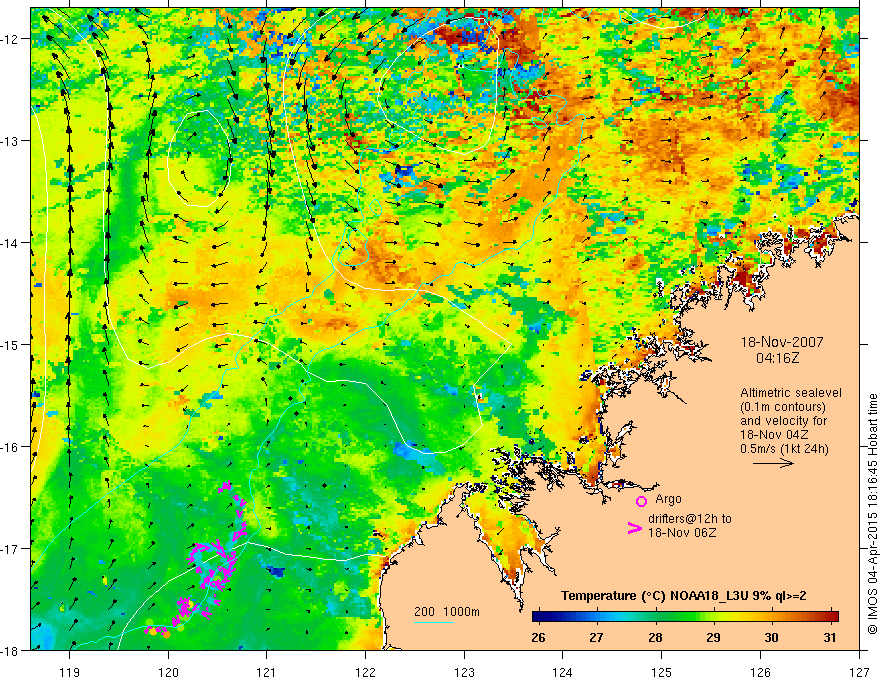The height and width of the screenshot is (680, 880).
Task: Click the 'drifters@12h to' legend label
Action: pyautogui.click(x=690, y=519)
